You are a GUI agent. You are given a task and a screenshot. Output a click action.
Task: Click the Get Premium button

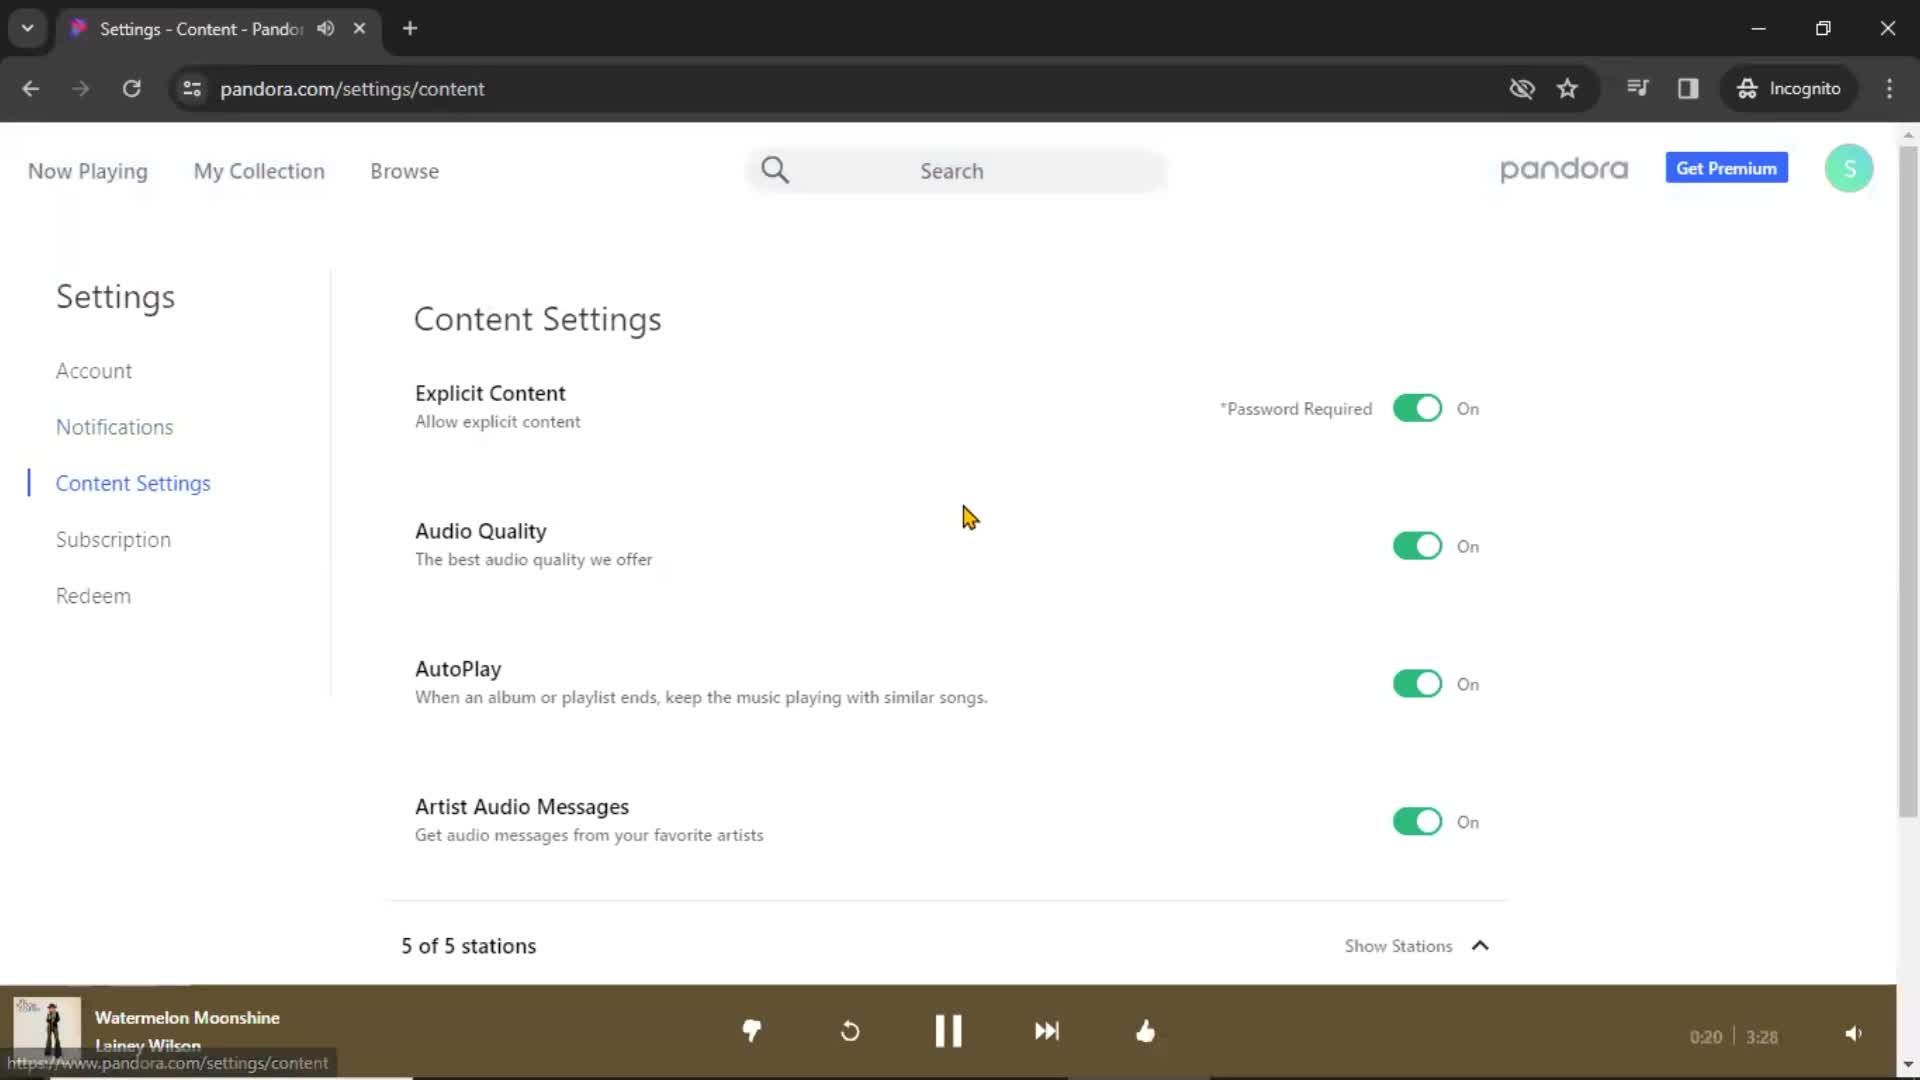[x=1726, y=168]
